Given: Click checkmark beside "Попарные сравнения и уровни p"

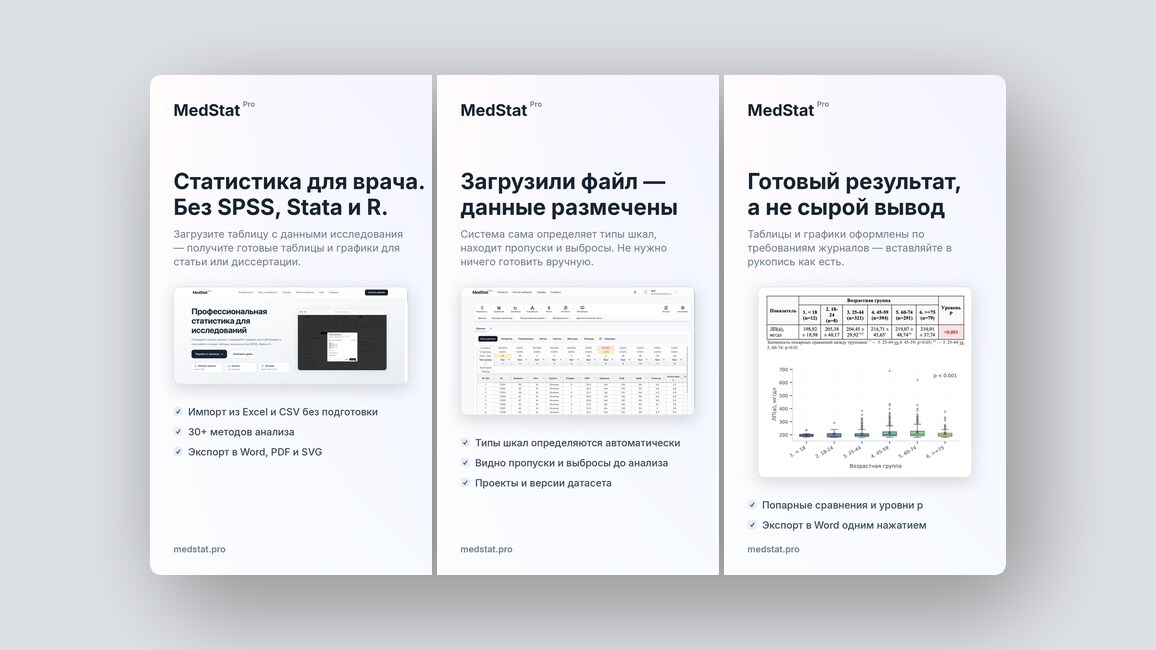Looking at the screenshot, I should tap(752, 504).
